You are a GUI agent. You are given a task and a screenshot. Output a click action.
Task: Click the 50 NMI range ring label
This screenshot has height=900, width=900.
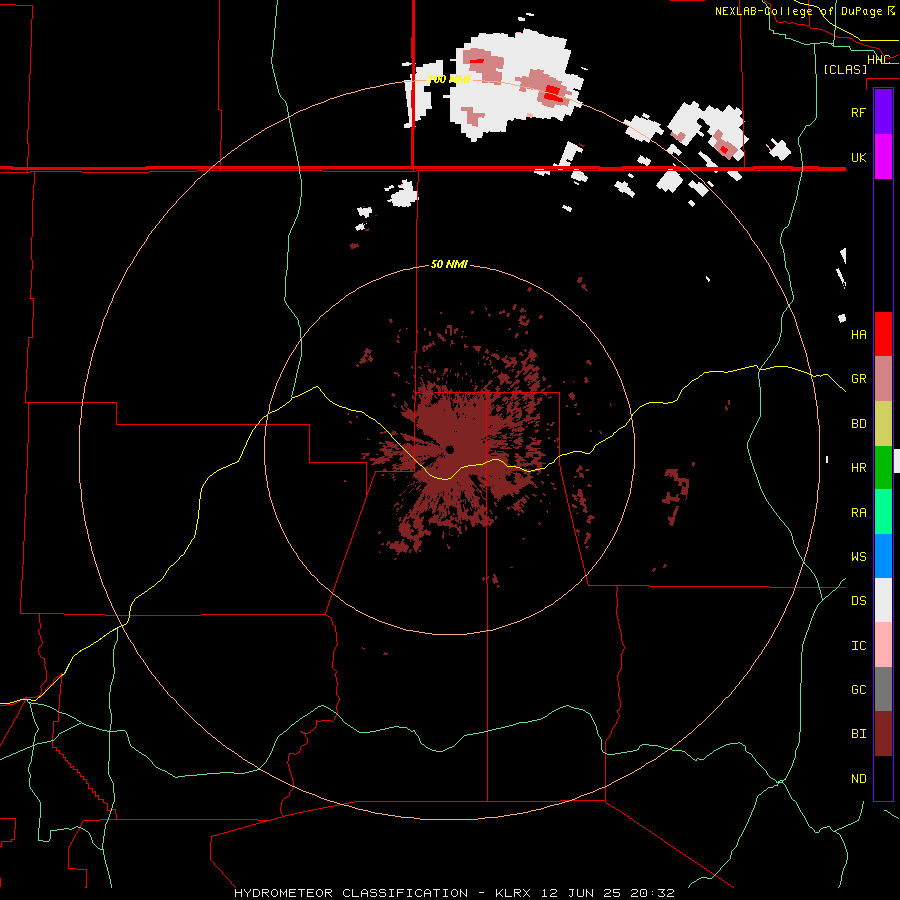pos(449,264)
